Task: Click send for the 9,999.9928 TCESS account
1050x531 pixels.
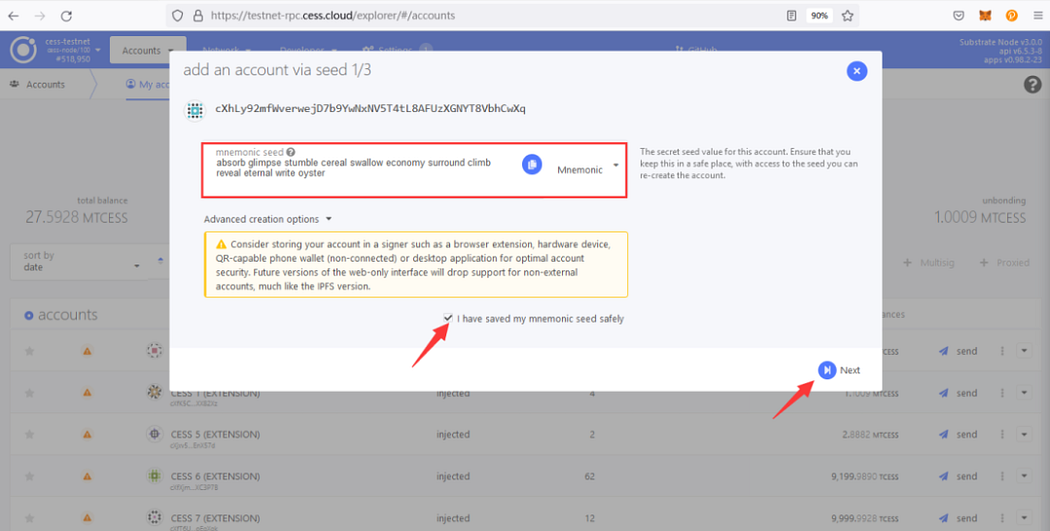Action: click(x=958, y=518)
